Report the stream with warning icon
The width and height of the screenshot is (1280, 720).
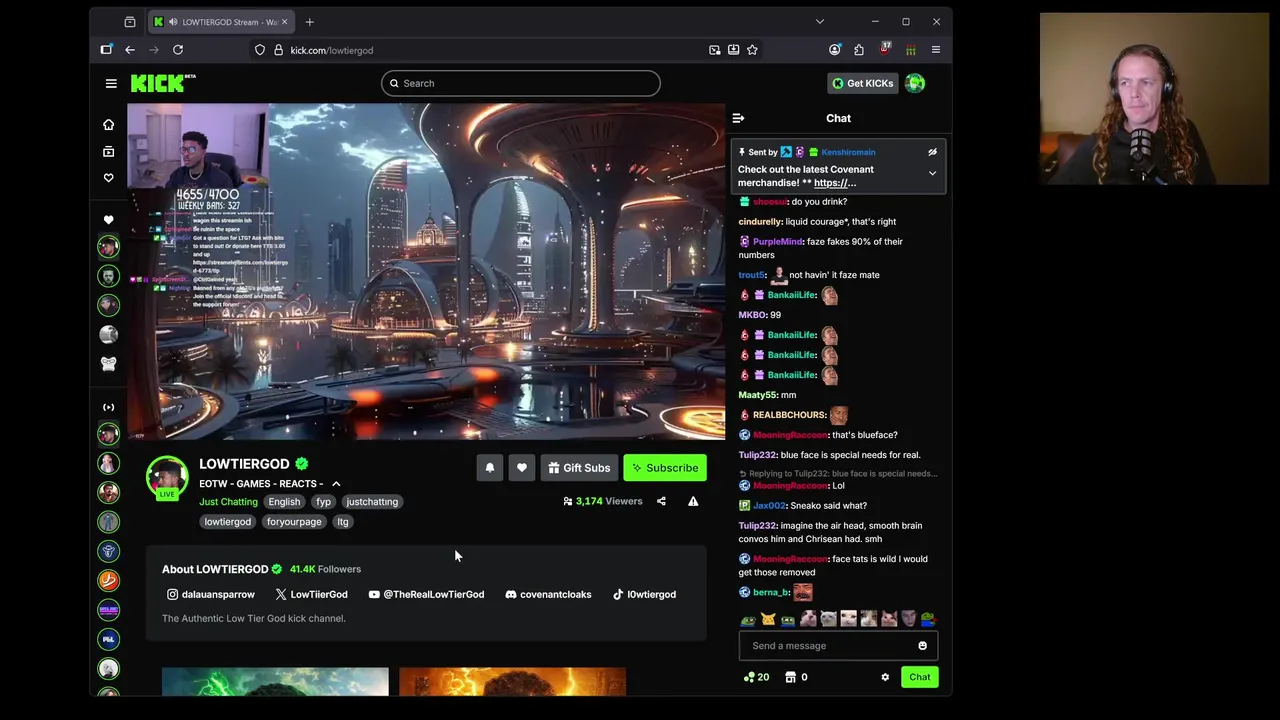coord(693,501)
